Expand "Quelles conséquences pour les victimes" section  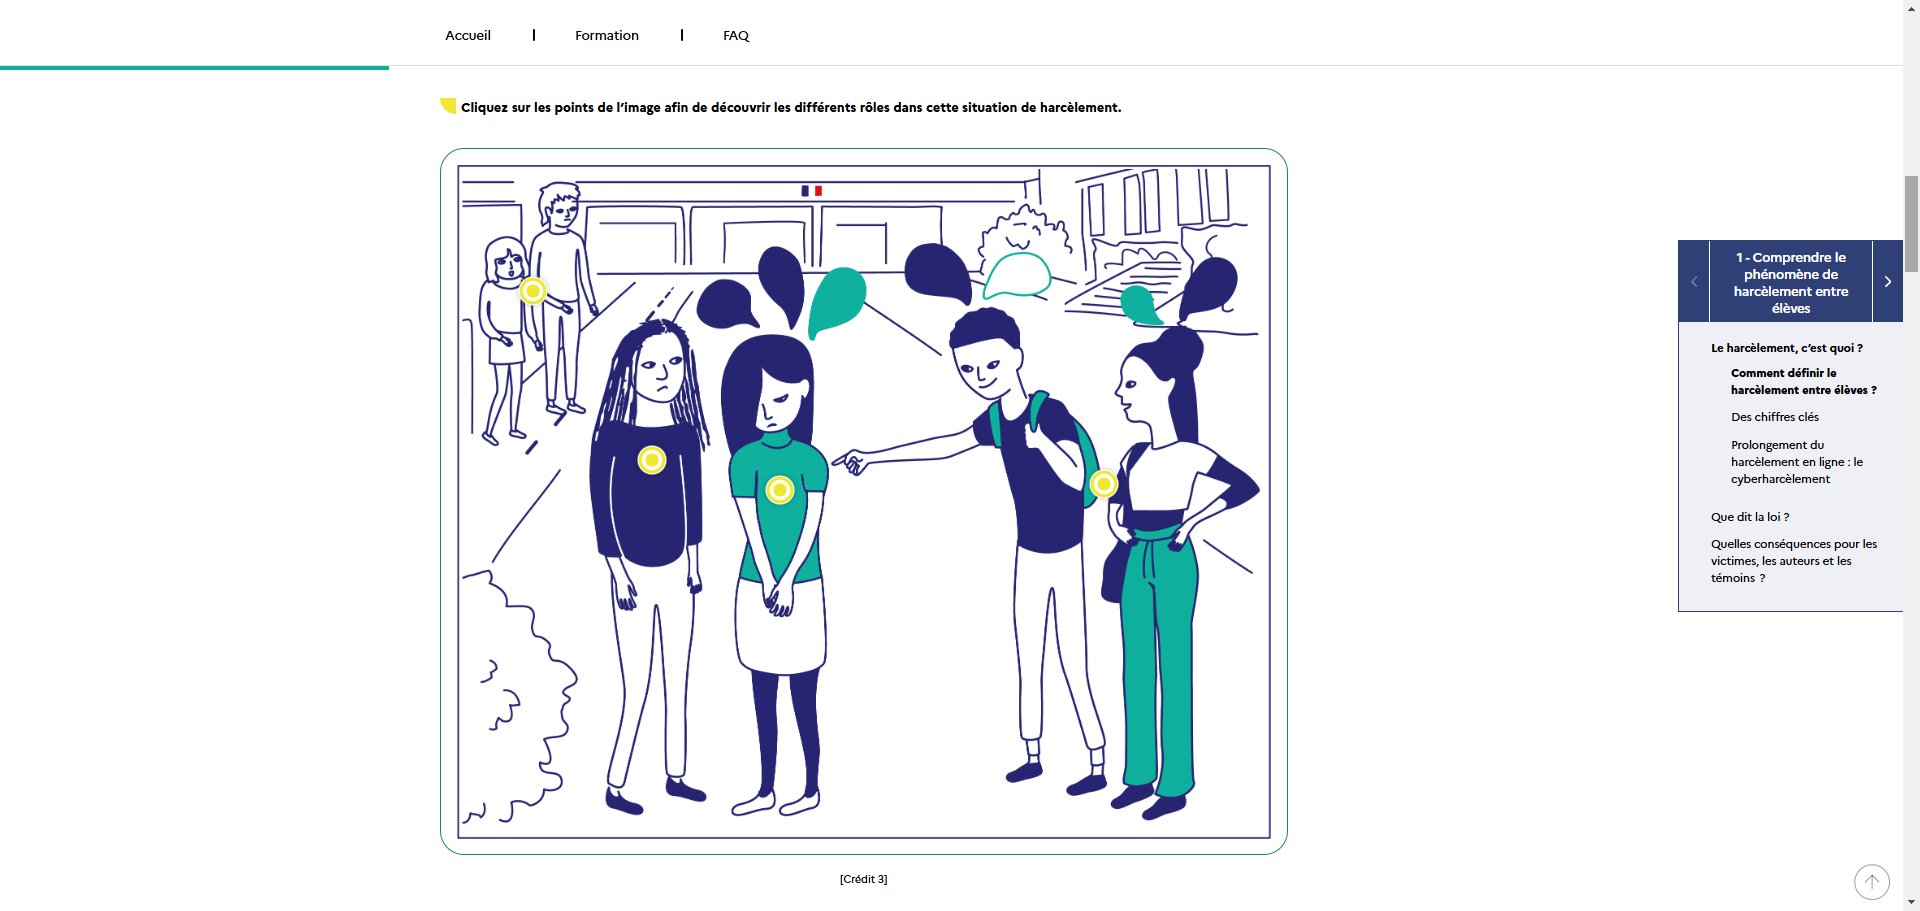(1793, 561)
